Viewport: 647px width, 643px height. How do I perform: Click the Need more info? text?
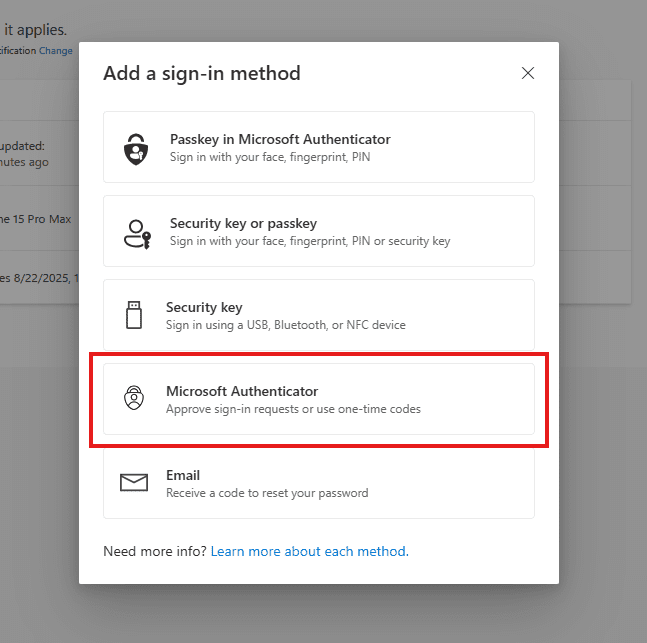155,551
